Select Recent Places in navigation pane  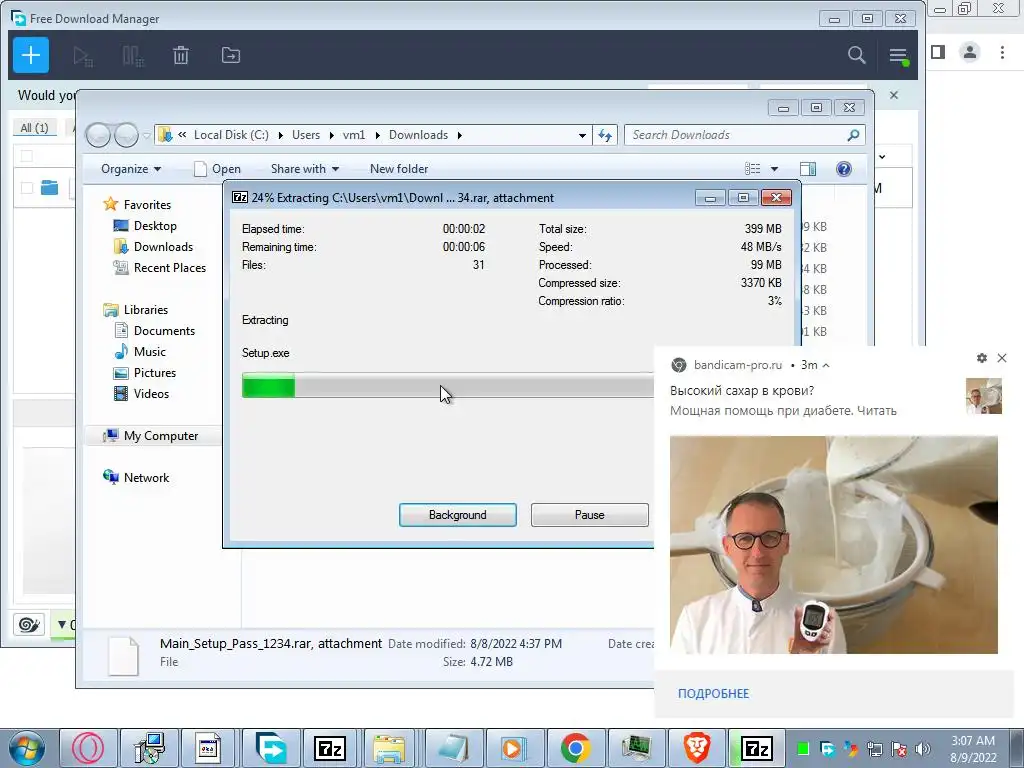[x=159, y=267]
